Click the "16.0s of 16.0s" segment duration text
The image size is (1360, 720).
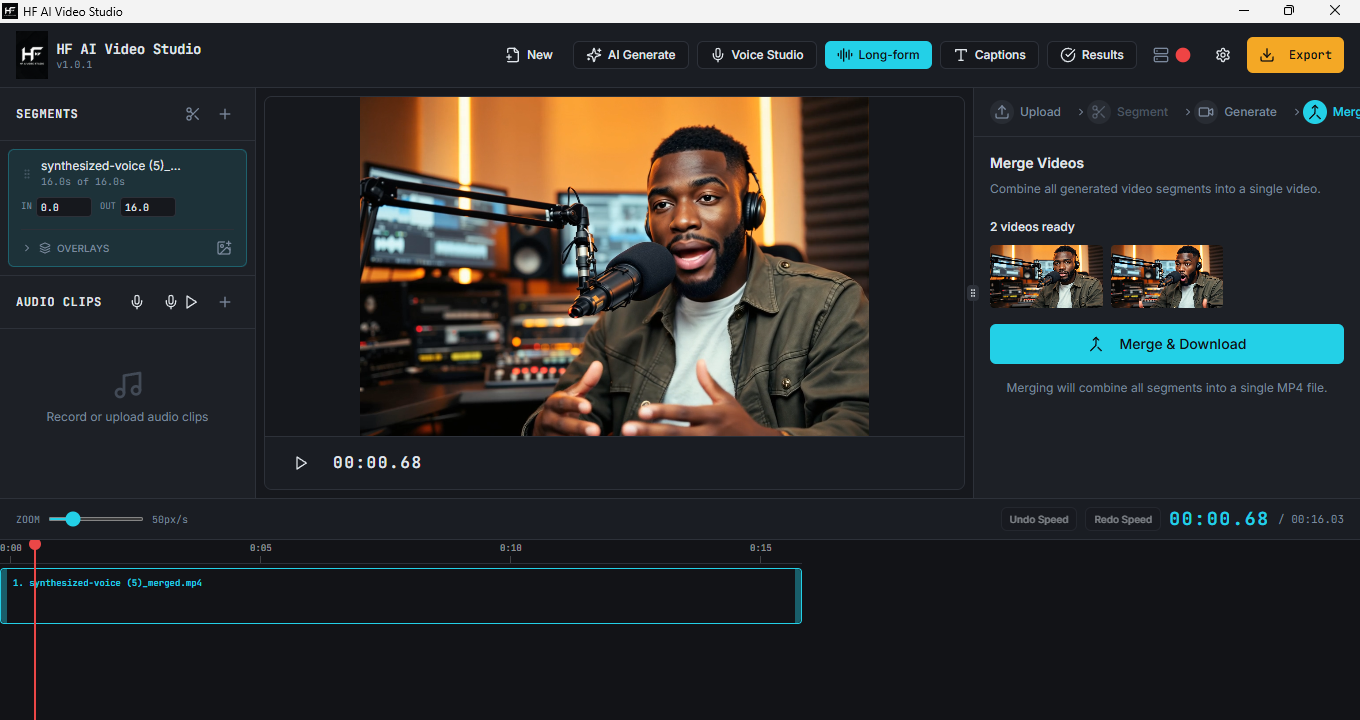tap(83, 182)
